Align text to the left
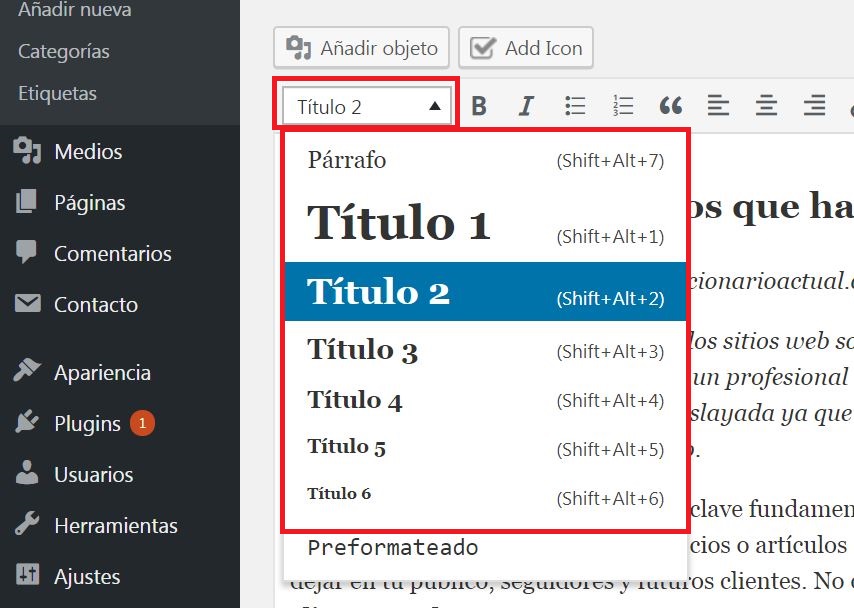This screenshot has width=854, height=608. pos(718,106)
